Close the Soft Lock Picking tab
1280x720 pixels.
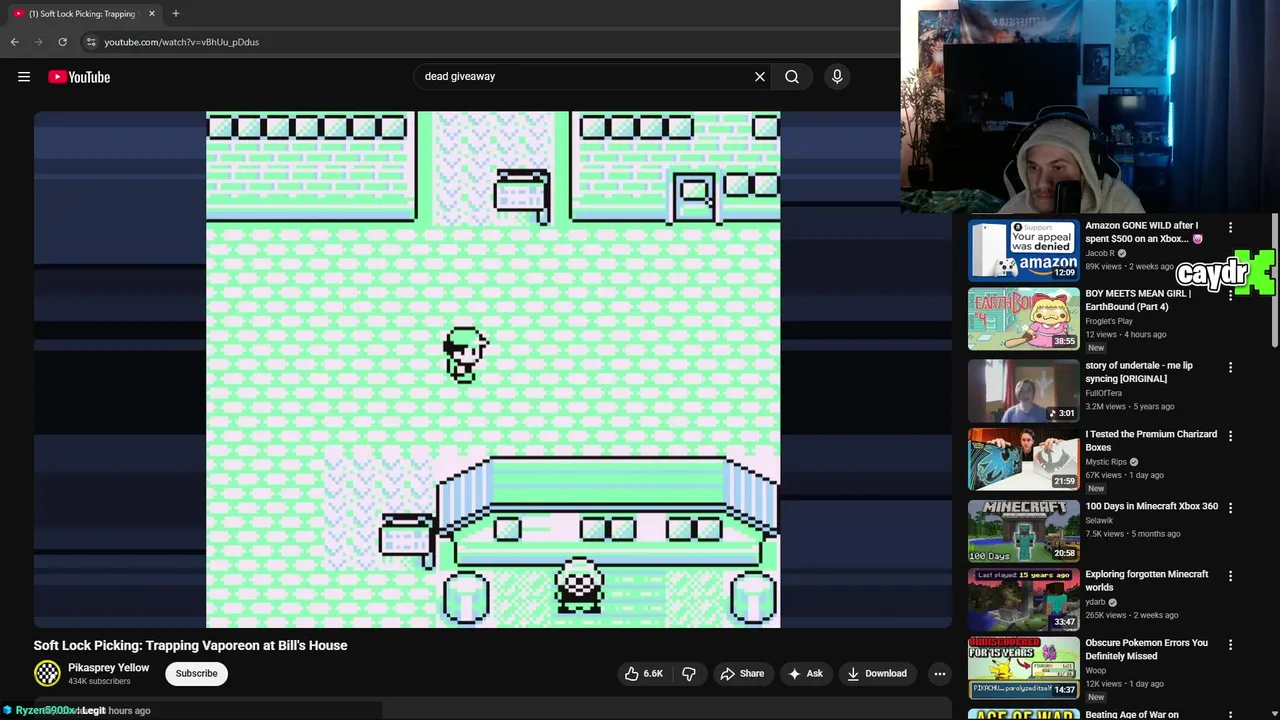[152, 14]
